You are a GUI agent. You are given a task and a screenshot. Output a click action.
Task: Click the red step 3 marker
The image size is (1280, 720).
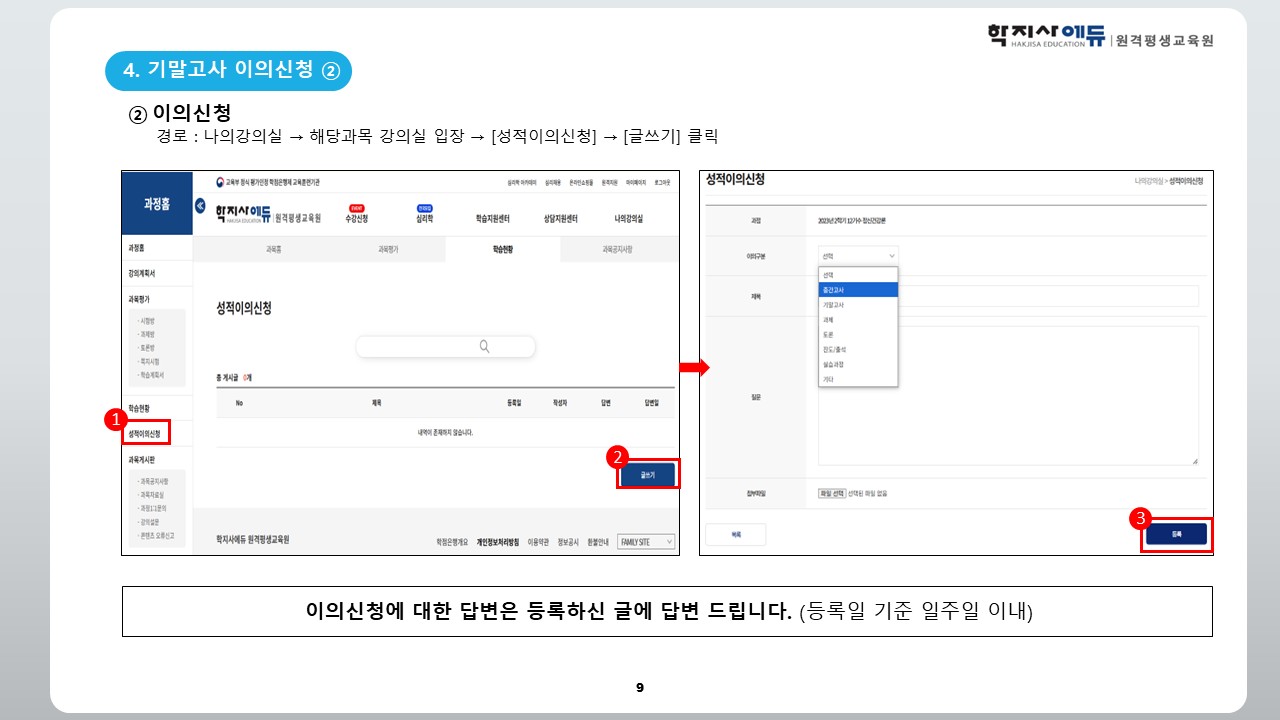pyautogui.click(x=1141, y=518)
